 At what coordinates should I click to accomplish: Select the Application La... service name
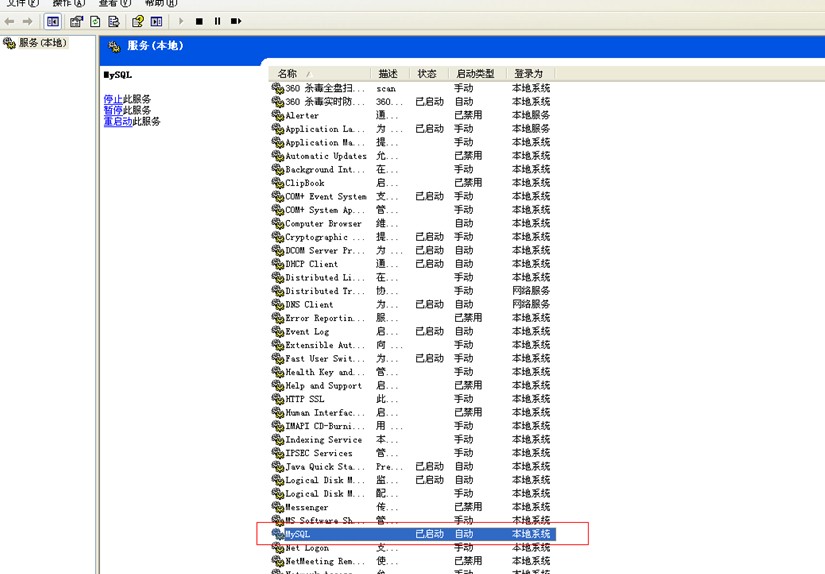tap(325, 128)
